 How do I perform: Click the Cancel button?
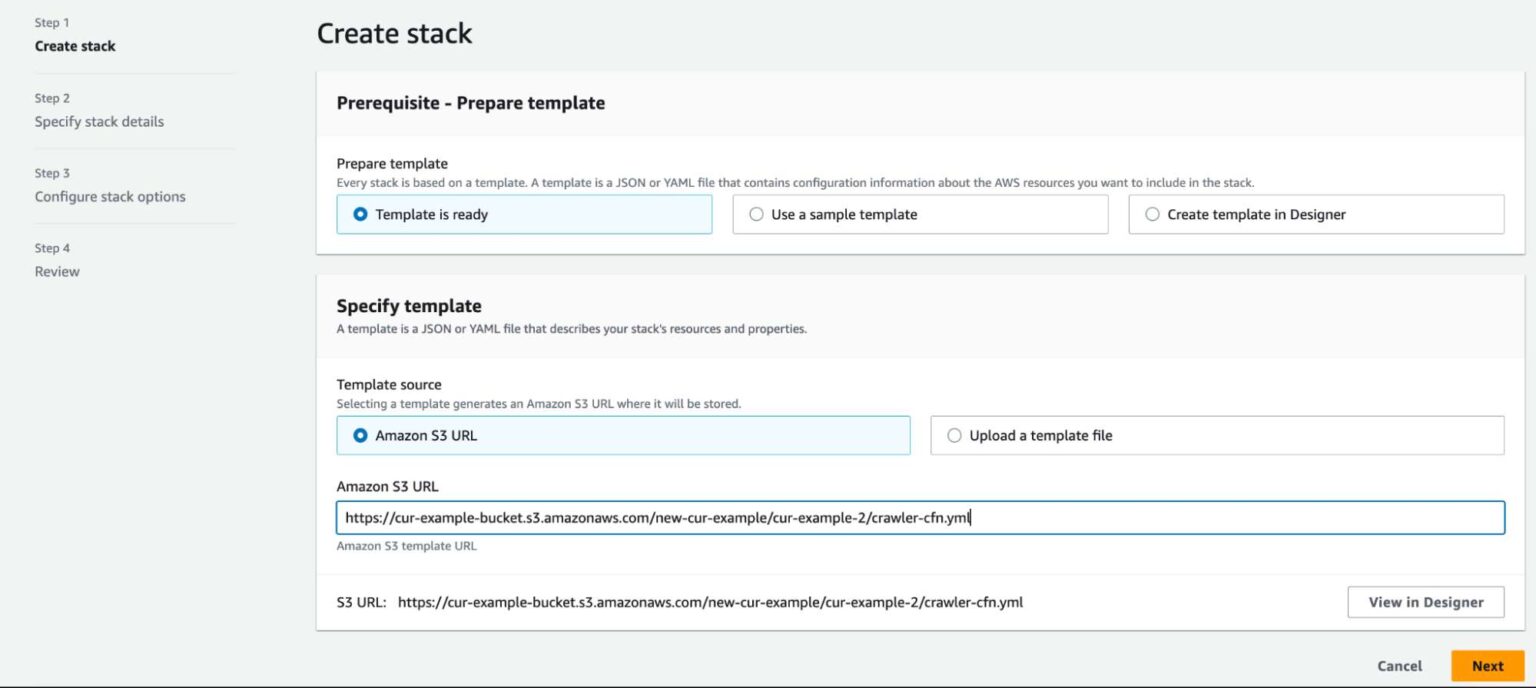pyautogui.click(x=1399, y=665)
